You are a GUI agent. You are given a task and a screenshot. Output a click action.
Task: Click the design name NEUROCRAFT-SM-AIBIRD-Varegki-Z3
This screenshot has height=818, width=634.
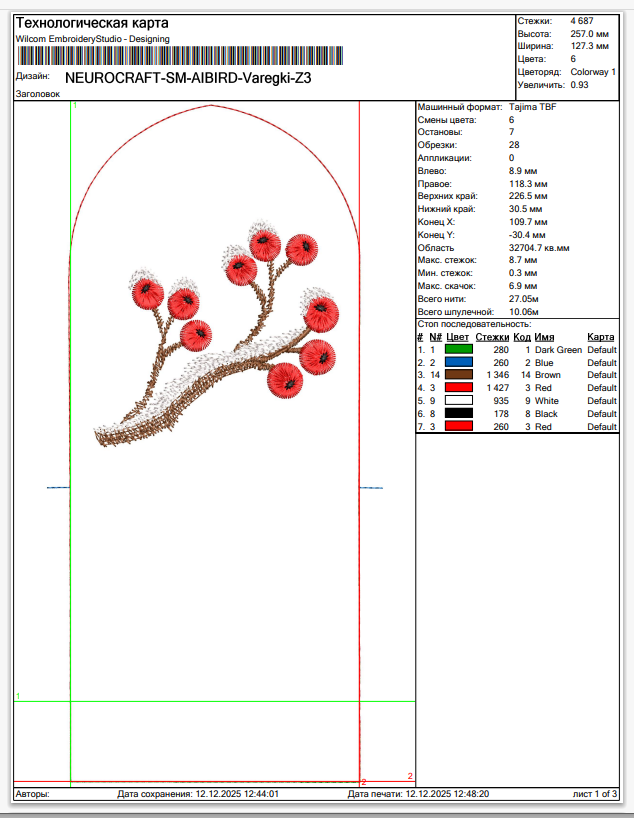(x=188, y=77)
